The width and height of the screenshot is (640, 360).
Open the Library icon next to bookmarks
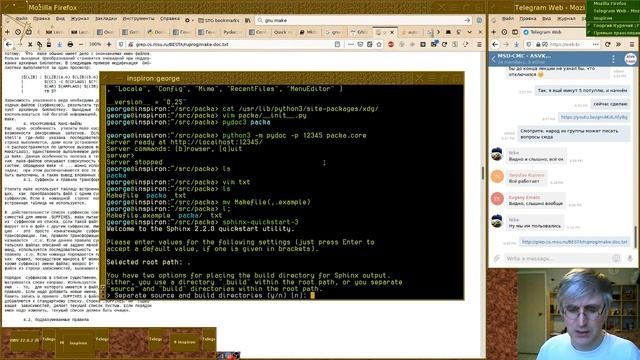click(248, 20)
